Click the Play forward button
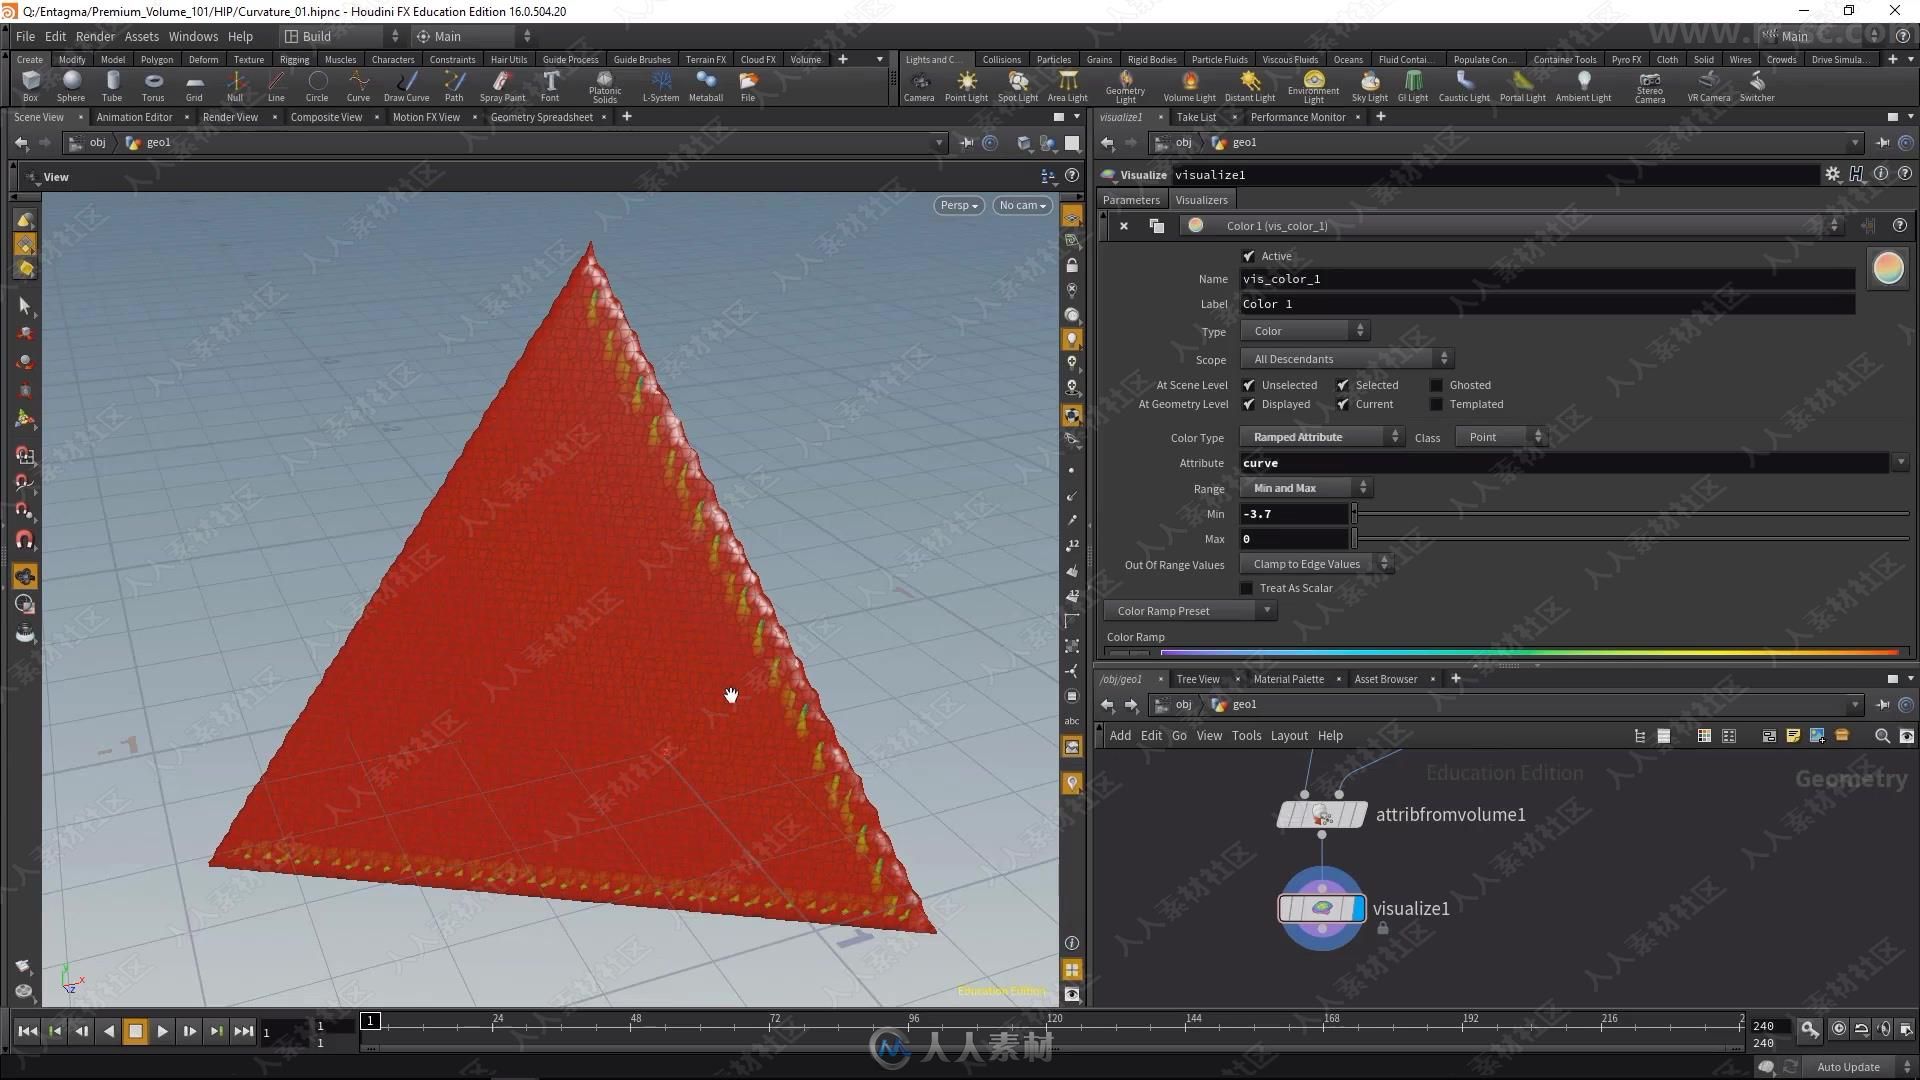Viewport: 1920px width, 1080px height. 162,1031
